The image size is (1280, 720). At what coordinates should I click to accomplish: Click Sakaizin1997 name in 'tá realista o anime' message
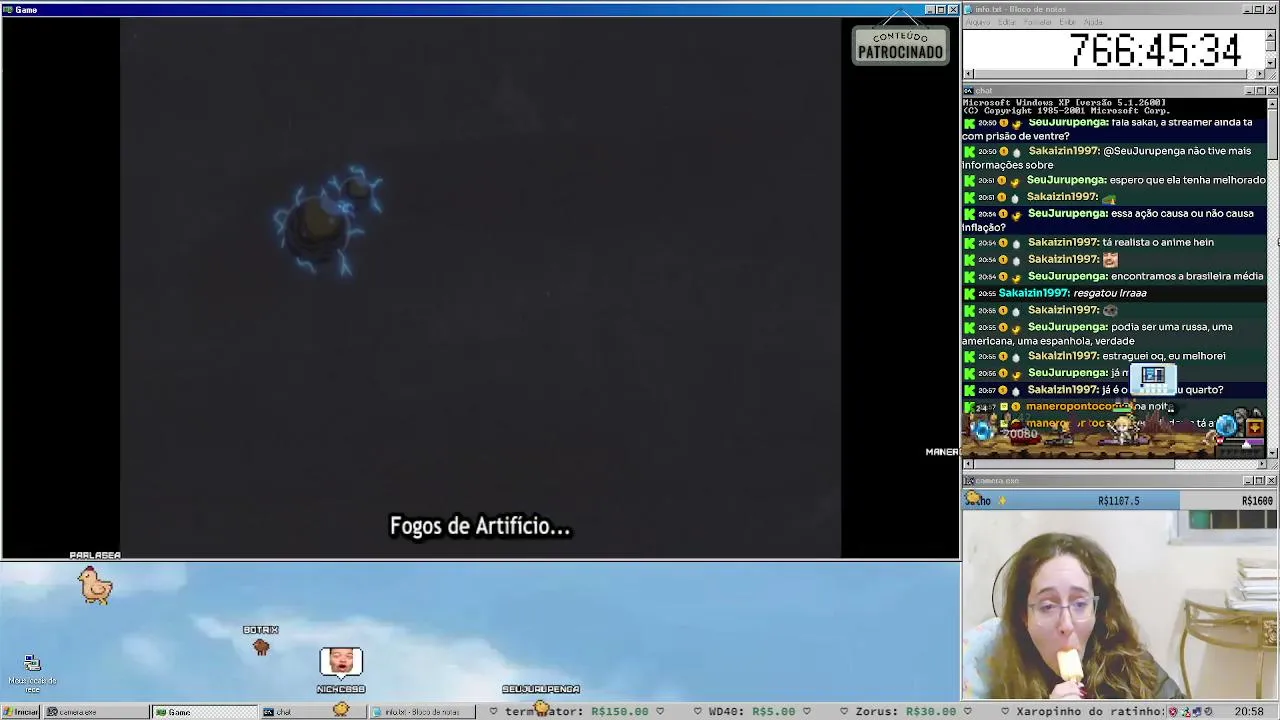(x=1064, y=242)
